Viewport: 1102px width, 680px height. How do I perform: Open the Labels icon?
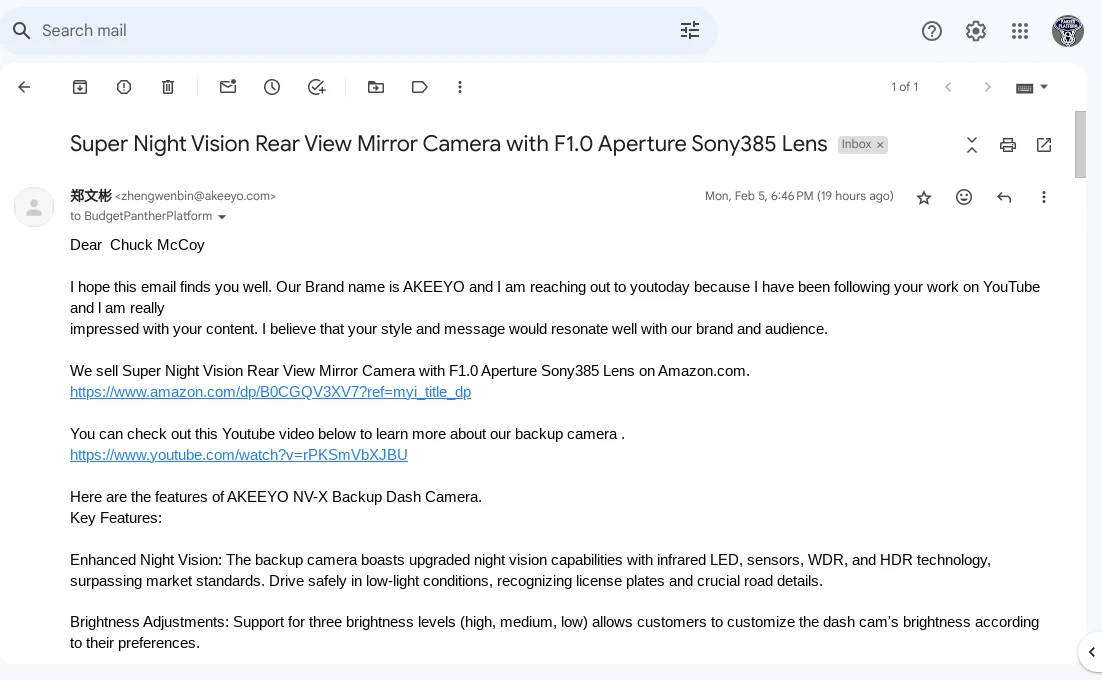tap(420, 87)
